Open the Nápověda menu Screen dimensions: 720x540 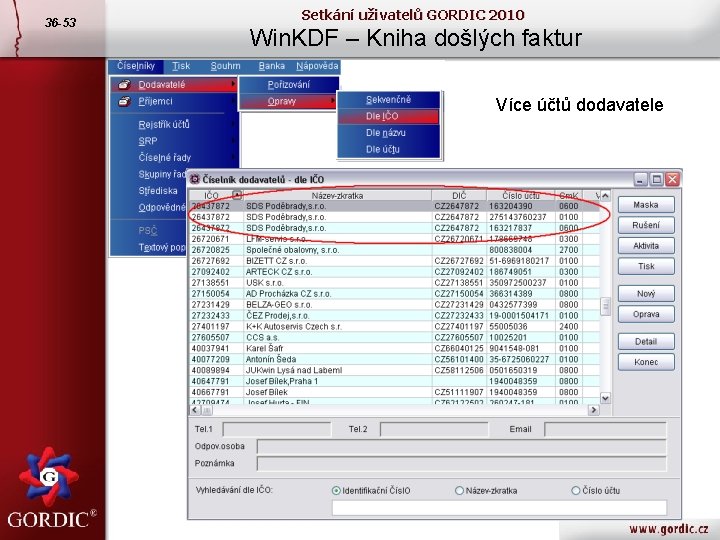coord(317,66)
